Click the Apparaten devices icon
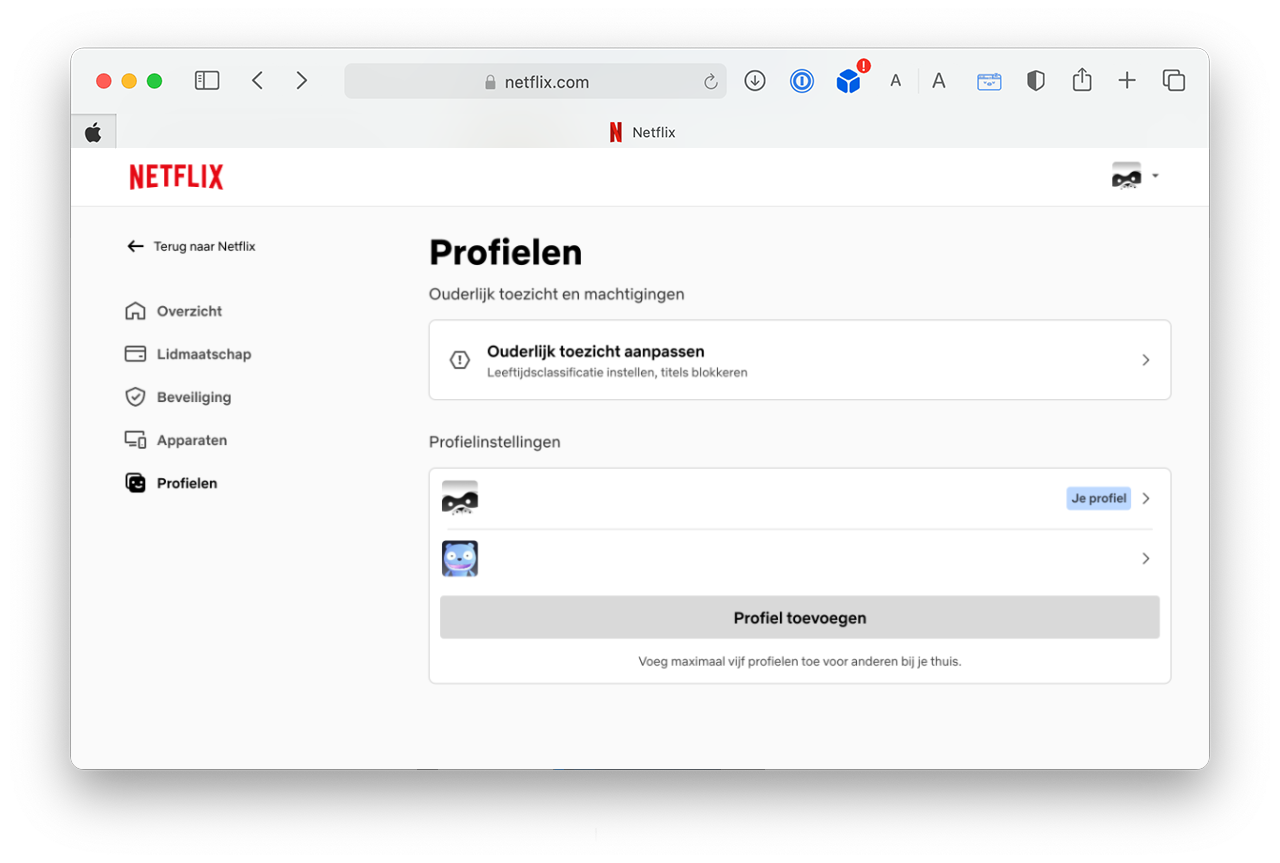This screenshot has height=863, width=1280. [x=135, y=440]
